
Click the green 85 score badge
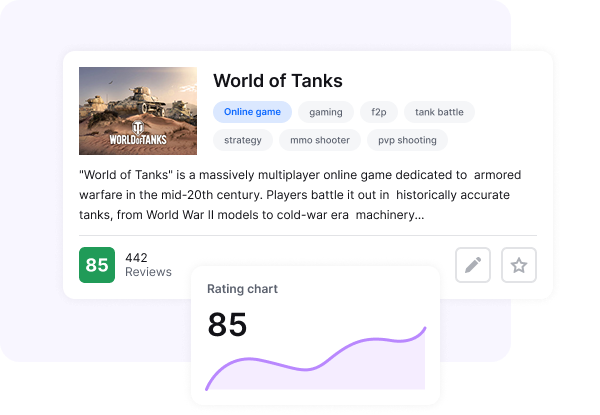(97, 265)
